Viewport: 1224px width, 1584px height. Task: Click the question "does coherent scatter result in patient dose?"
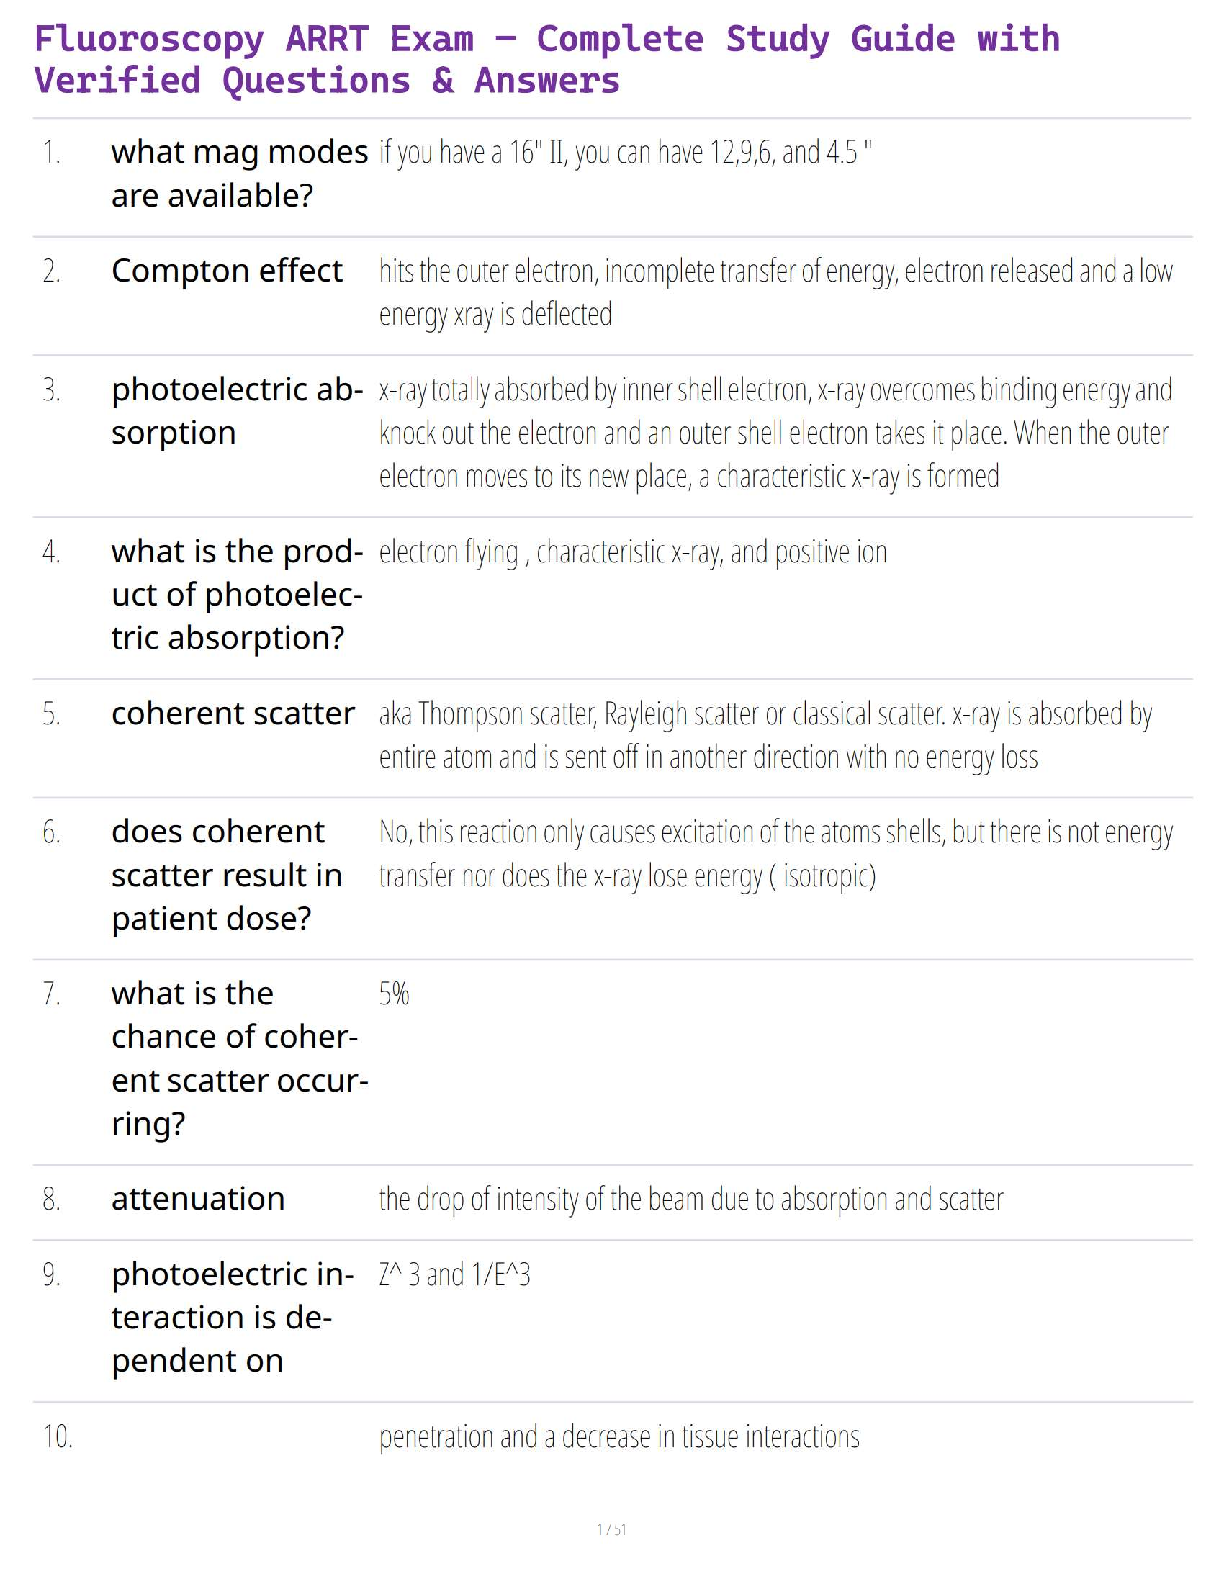pyautogui.click(x=226, y=874)
